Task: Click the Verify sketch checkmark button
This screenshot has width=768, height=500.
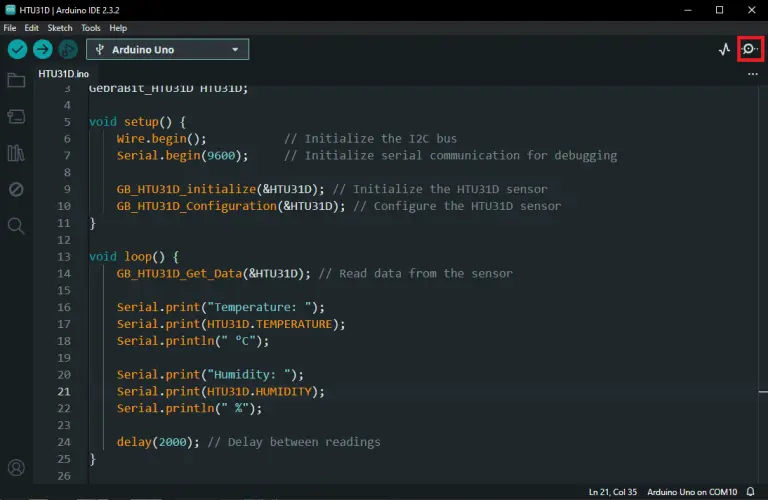Action: [17, 49]
